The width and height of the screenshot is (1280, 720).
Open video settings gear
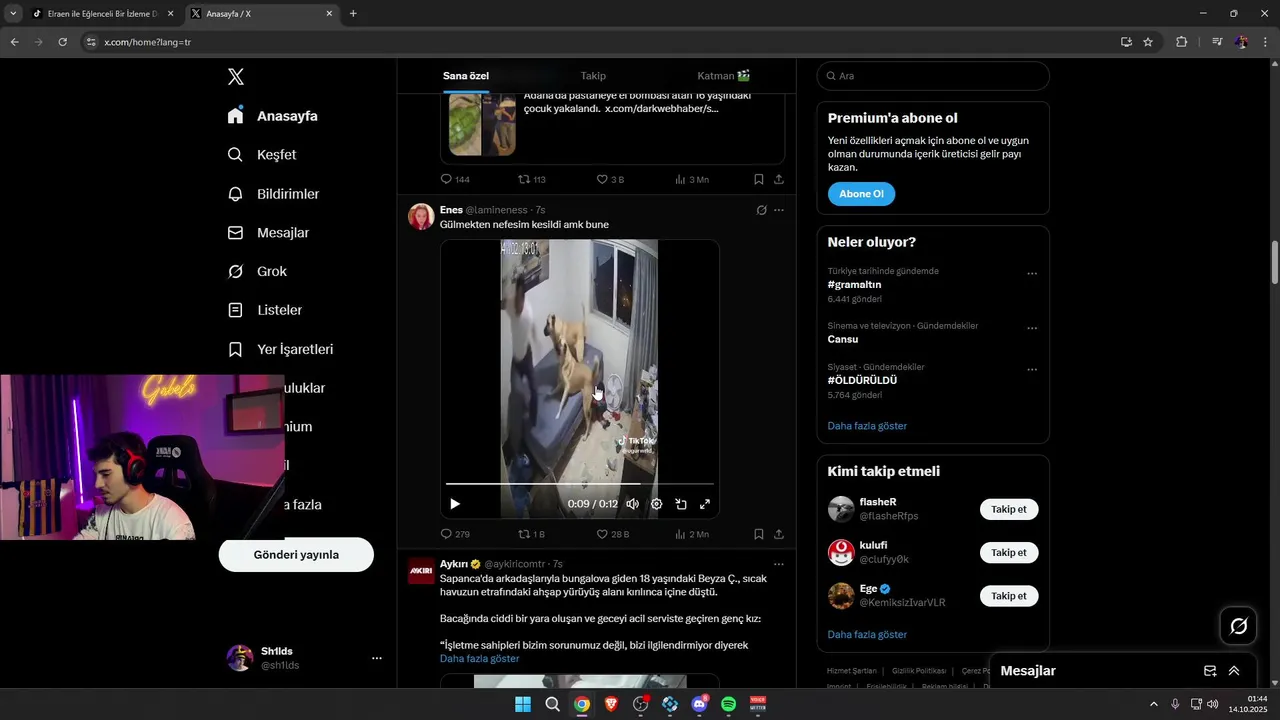[x=657, y=504]
